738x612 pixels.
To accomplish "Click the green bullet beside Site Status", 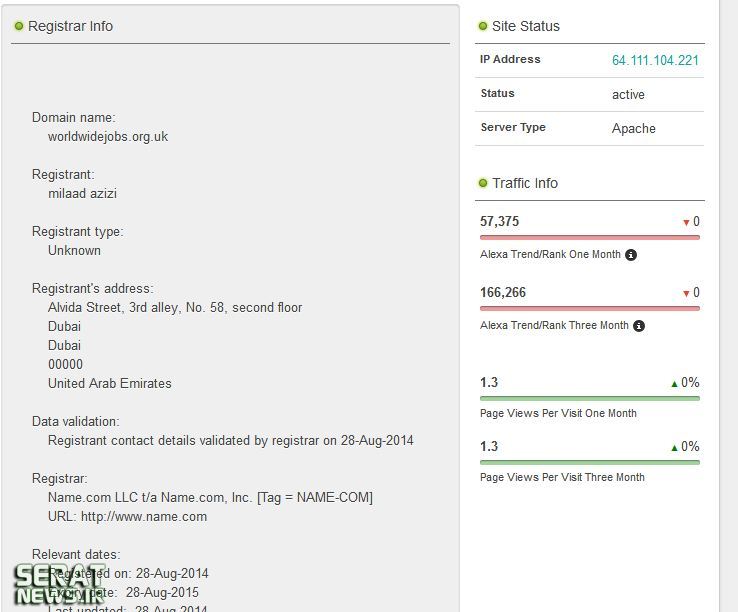I will pyautogui.click(x=483, y=26).
